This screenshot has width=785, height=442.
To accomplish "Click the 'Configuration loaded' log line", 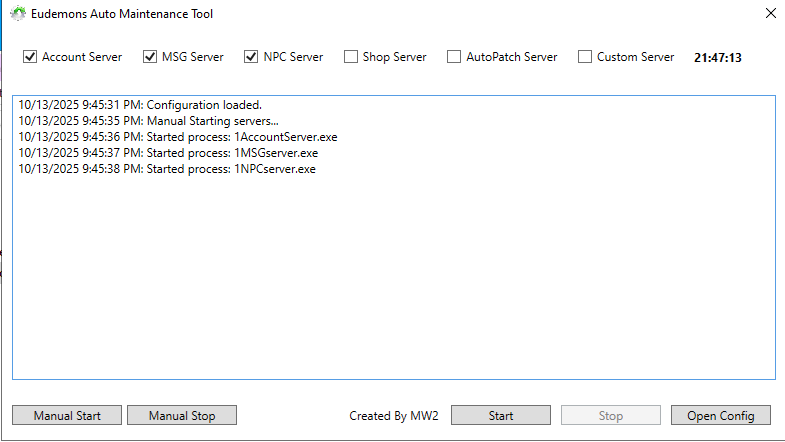I will tap(140, 105).
